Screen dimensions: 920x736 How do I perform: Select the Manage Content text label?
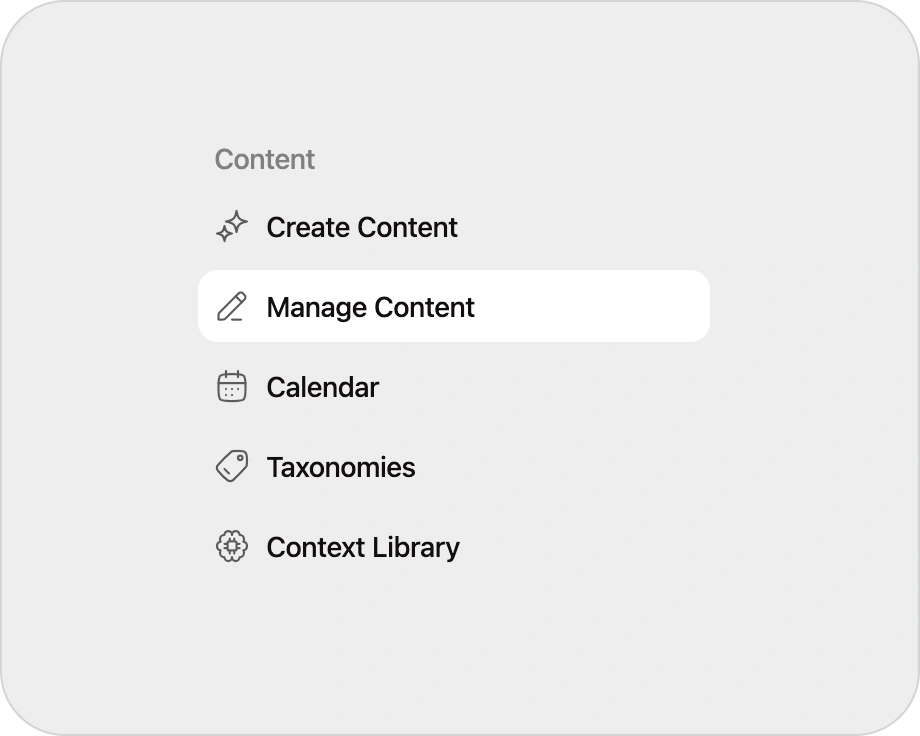[370, 307]
